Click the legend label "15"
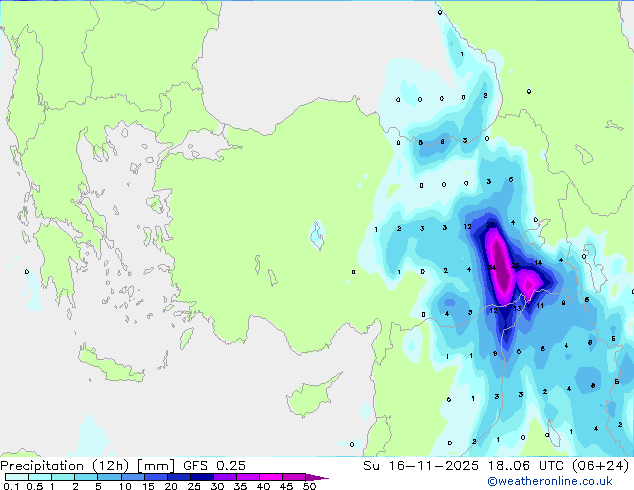Image resolution: width=634 pixels, height=490 pixels. 148,486
